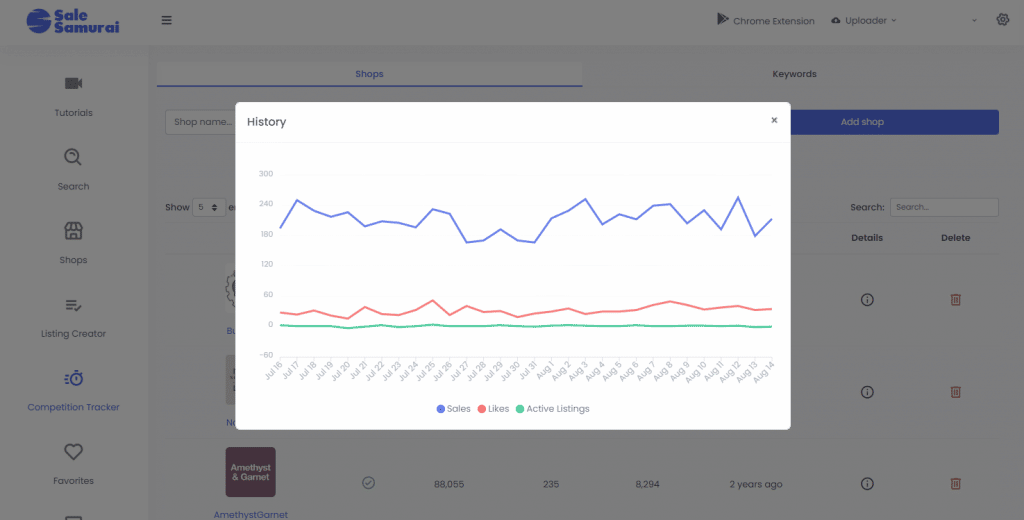Open the Tutorials video camera icon

[73, 84]
